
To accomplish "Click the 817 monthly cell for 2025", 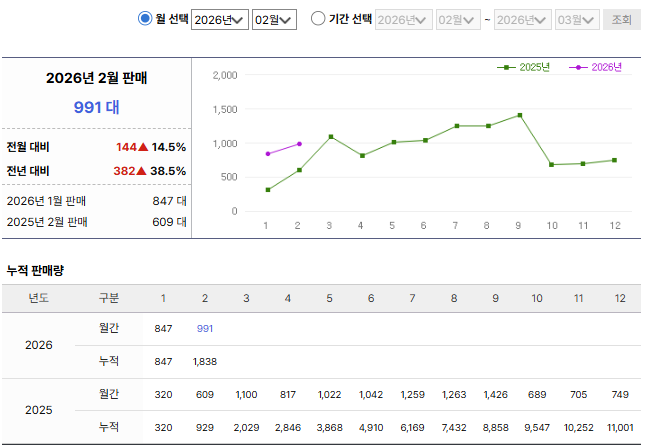I will pos(288,394).
